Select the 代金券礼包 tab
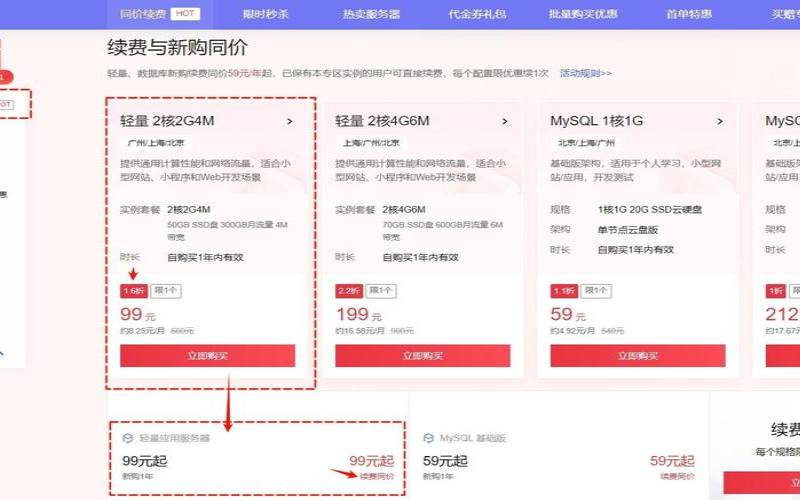The image size is (800, 500). pyautogui.click(x=479, y=14)
